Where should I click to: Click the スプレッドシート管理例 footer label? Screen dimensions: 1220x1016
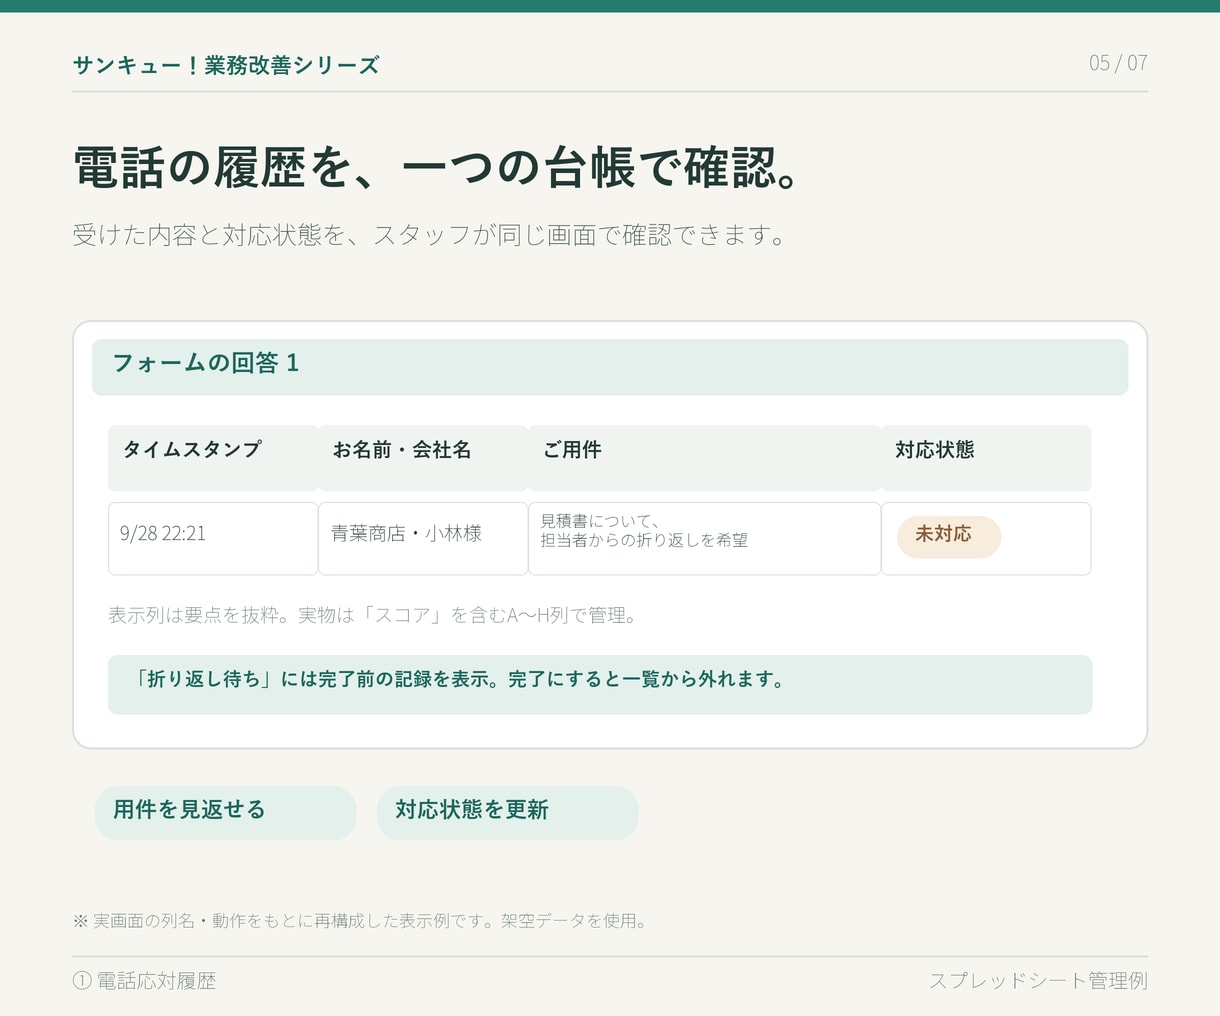tap(1038, 981)
